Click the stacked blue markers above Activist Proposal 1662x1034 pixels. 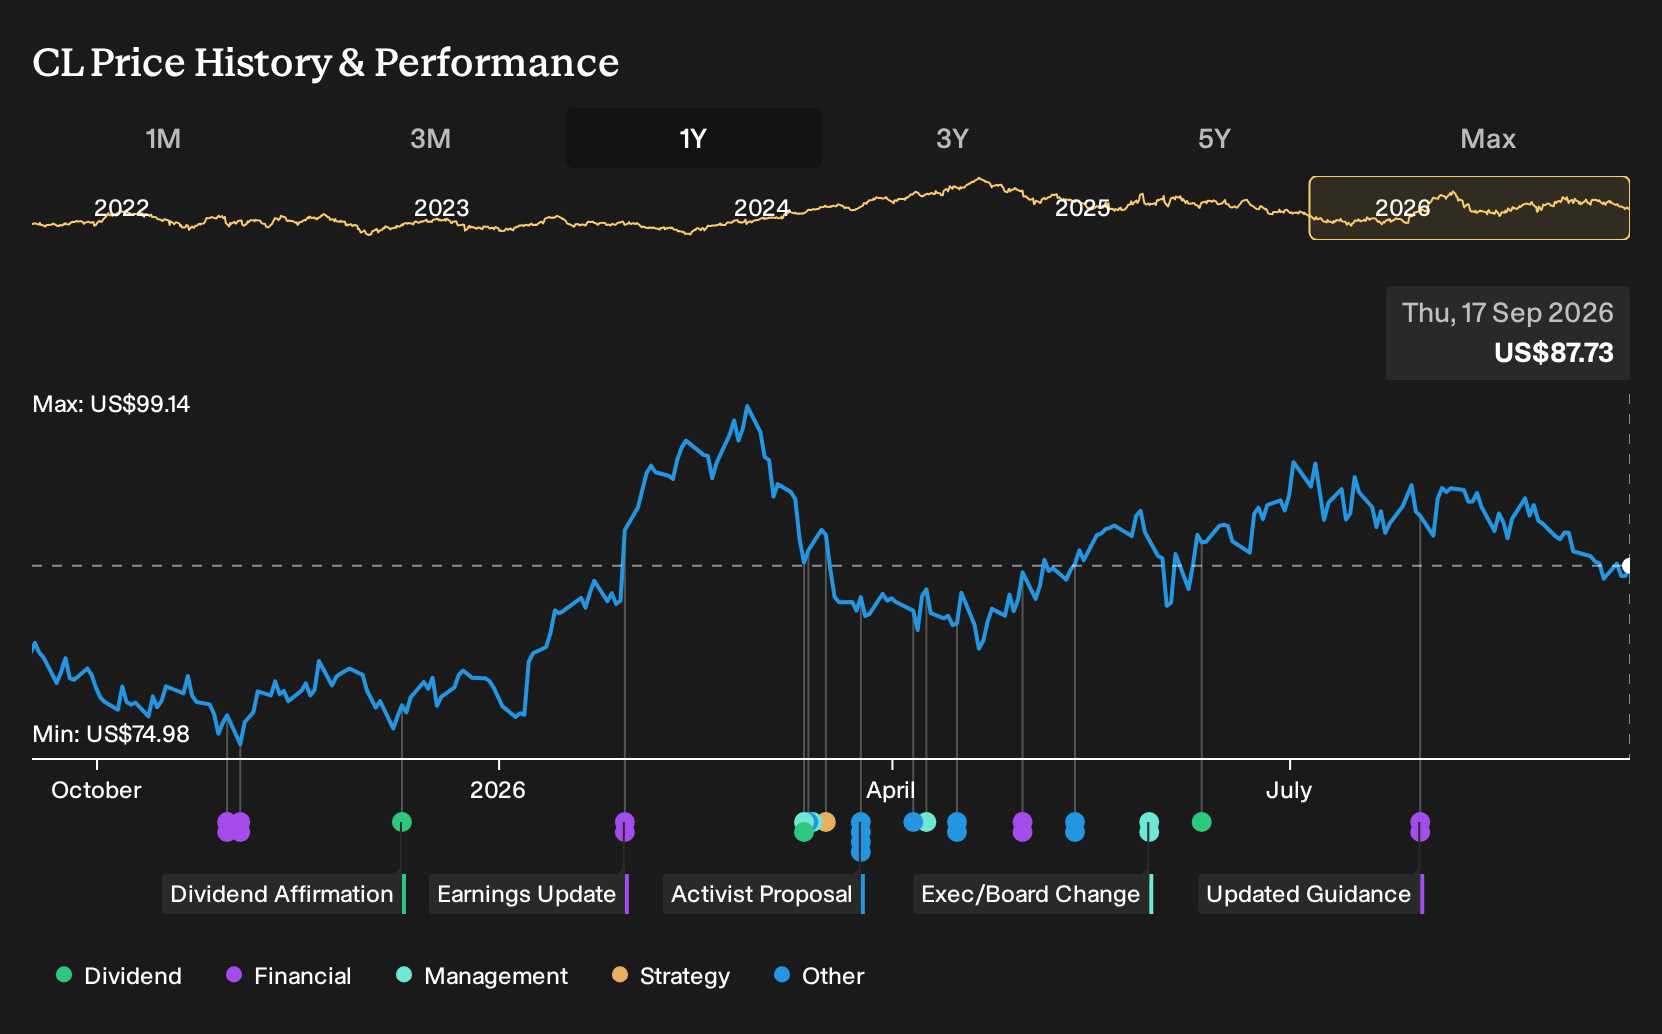coord(861,837)
